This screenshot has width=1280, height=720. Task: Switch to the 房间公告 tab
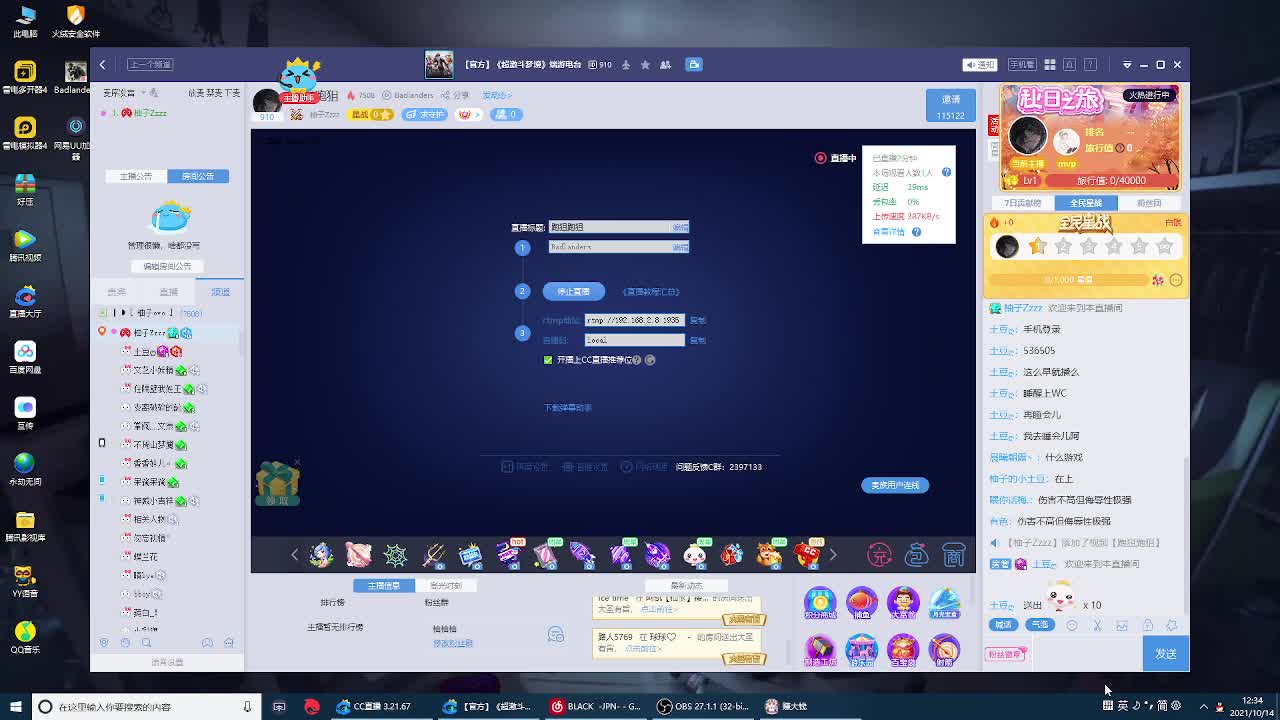pyautogui.click(x=198, y=176)
